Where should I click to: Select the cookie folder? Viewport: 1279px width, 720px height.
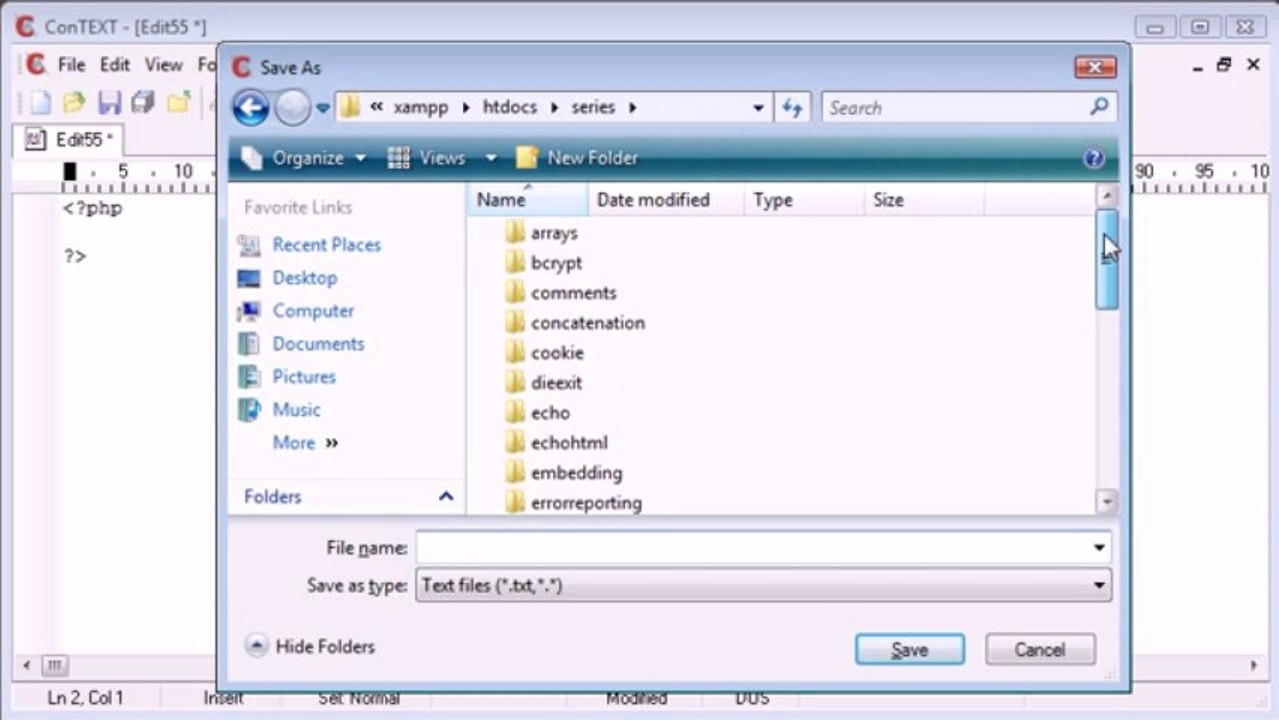[544, 353]
